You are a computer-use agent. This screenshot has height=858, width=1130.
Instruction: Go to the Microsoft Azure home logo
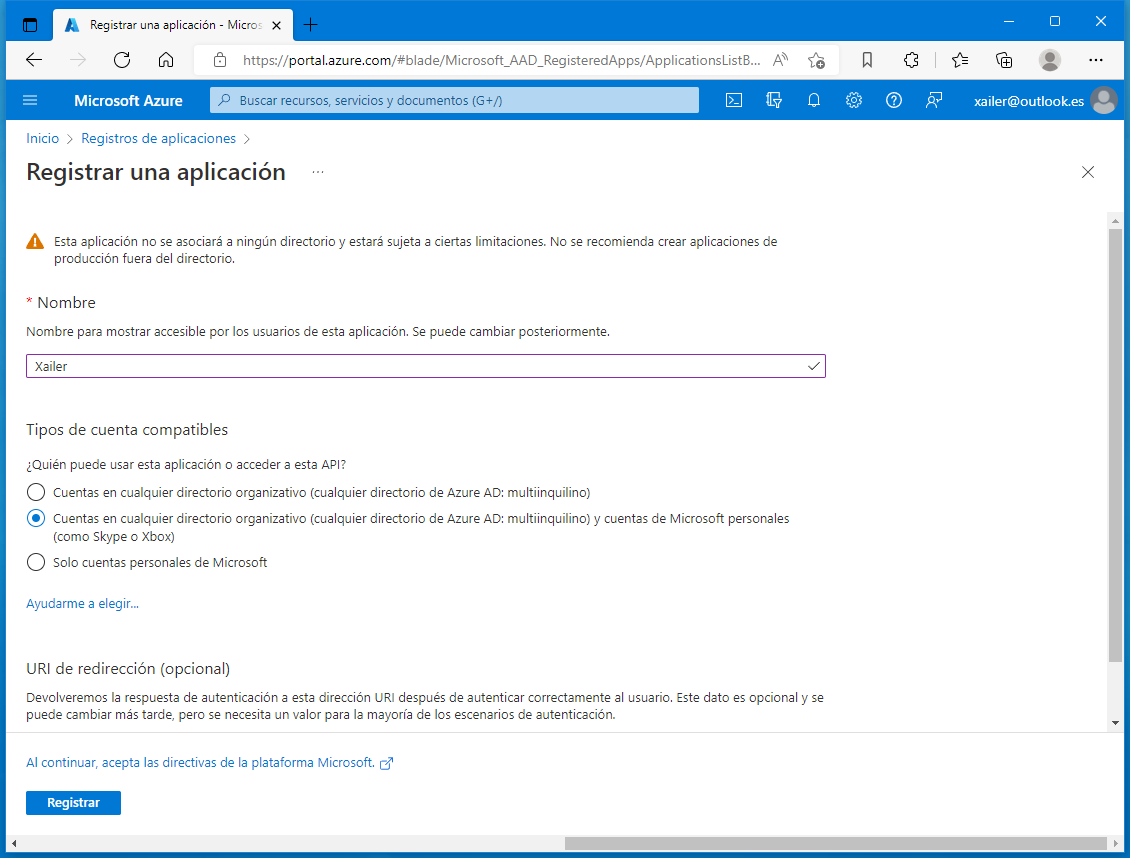pos(128,101)
